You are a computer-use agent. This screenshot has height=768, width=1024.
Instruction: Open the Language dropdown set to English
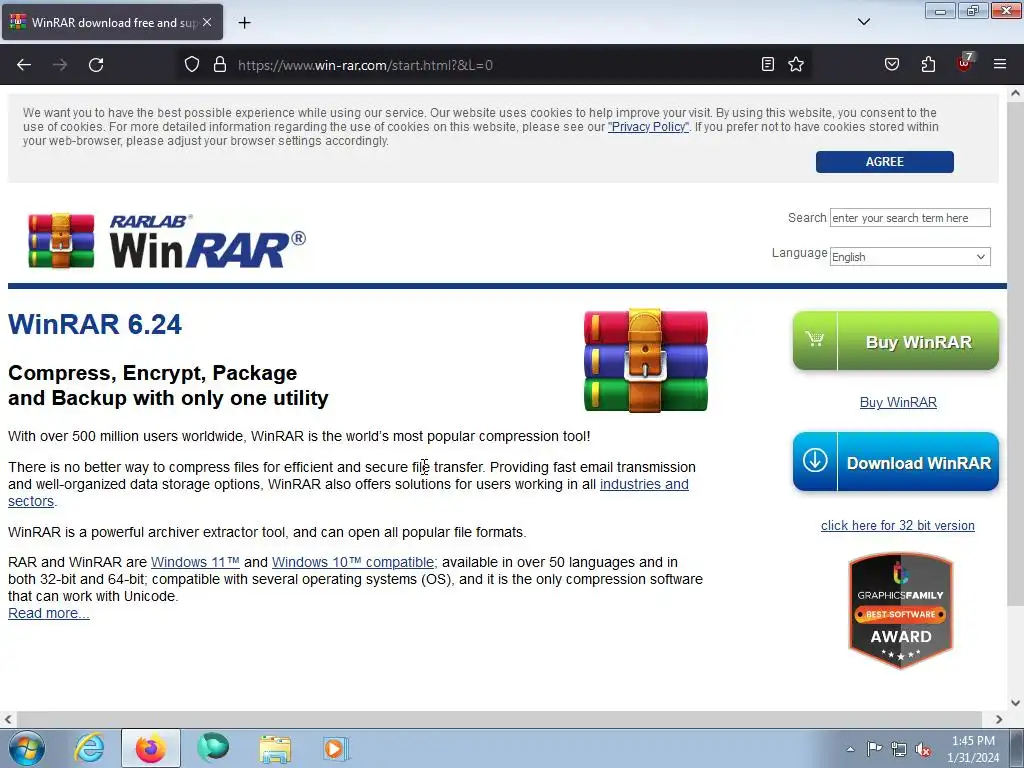tap(910, 257)
